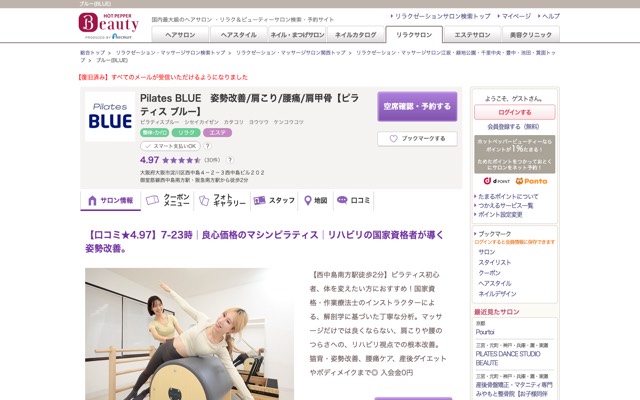640x400 pixels.
Task: Open ポイント設定変更 link
Action: pos(500,214)
